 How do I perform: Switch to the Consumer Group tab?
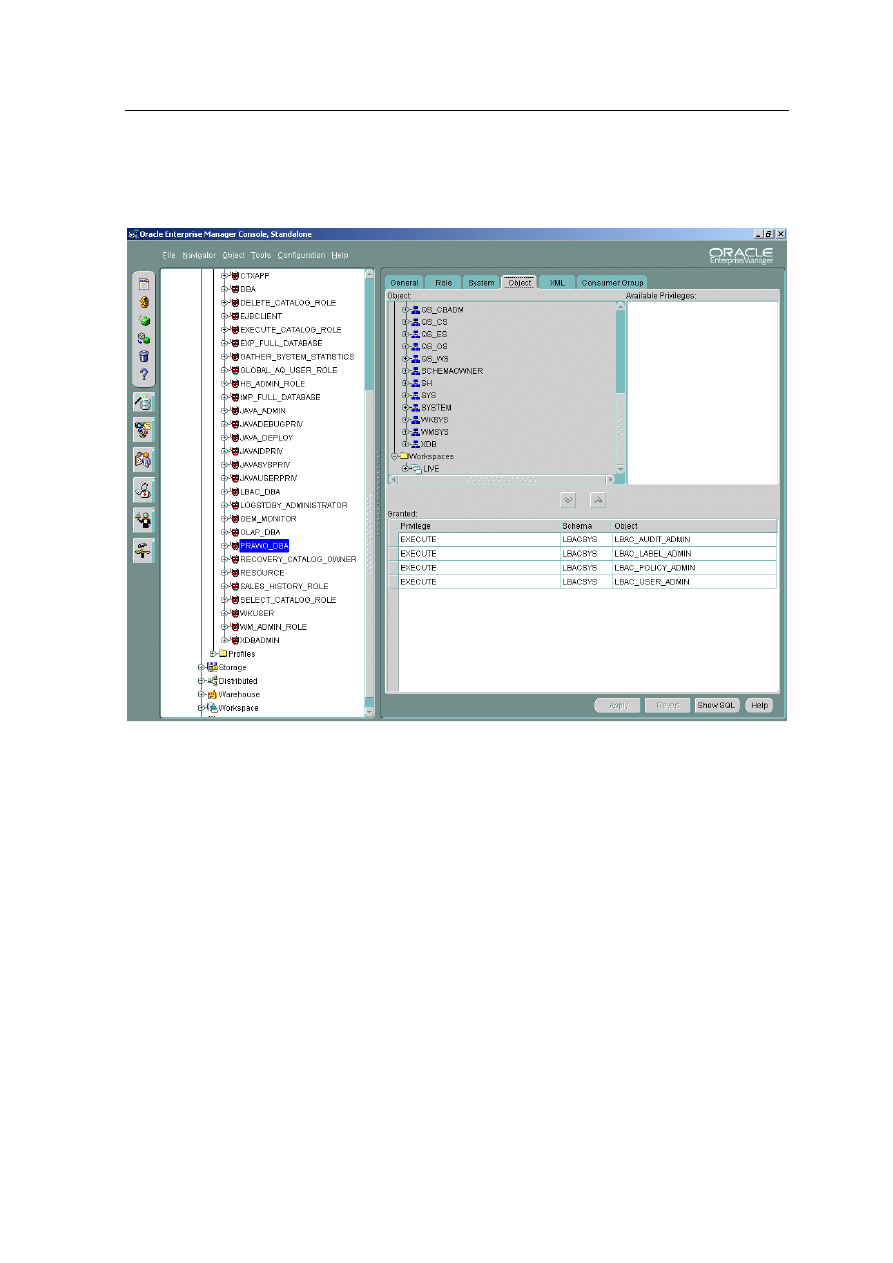point(612,283)
